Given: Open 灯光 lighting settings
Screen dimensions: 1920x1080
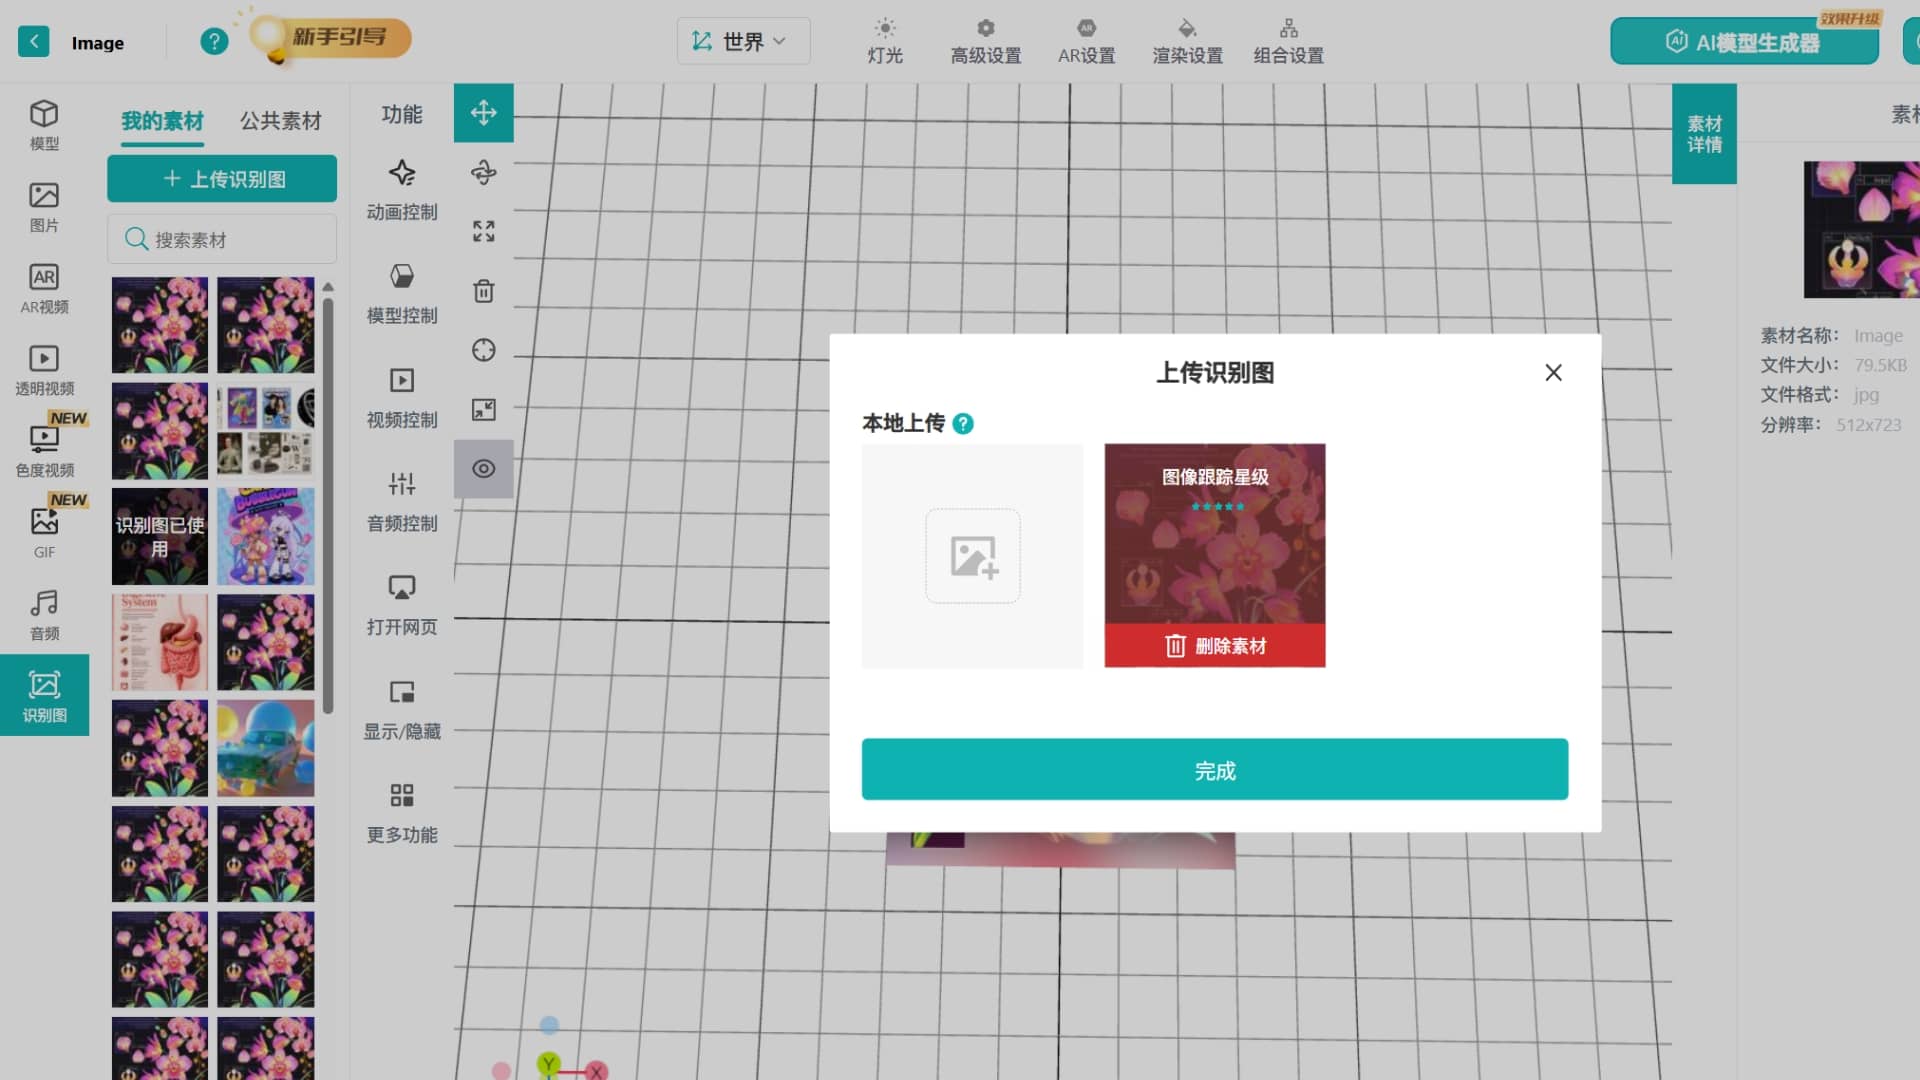Looking at the screenshot, I should 885,41.
